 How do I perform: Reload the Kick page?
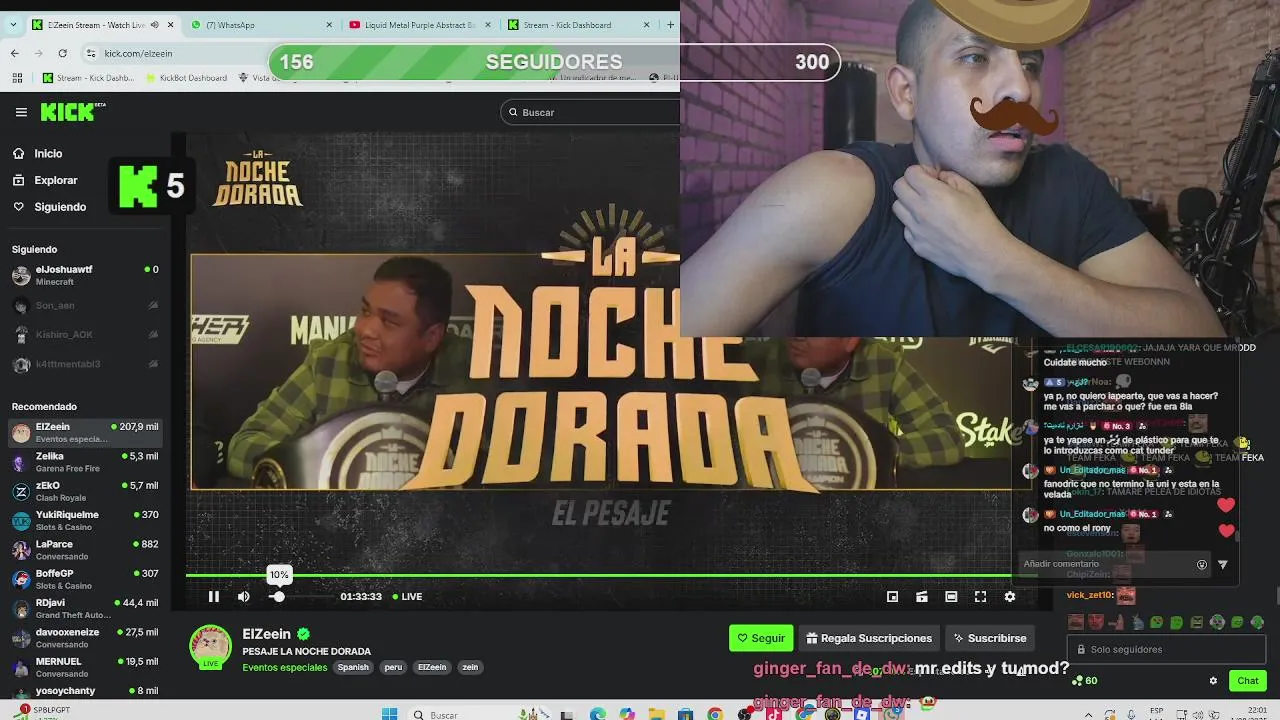(62, 53)
